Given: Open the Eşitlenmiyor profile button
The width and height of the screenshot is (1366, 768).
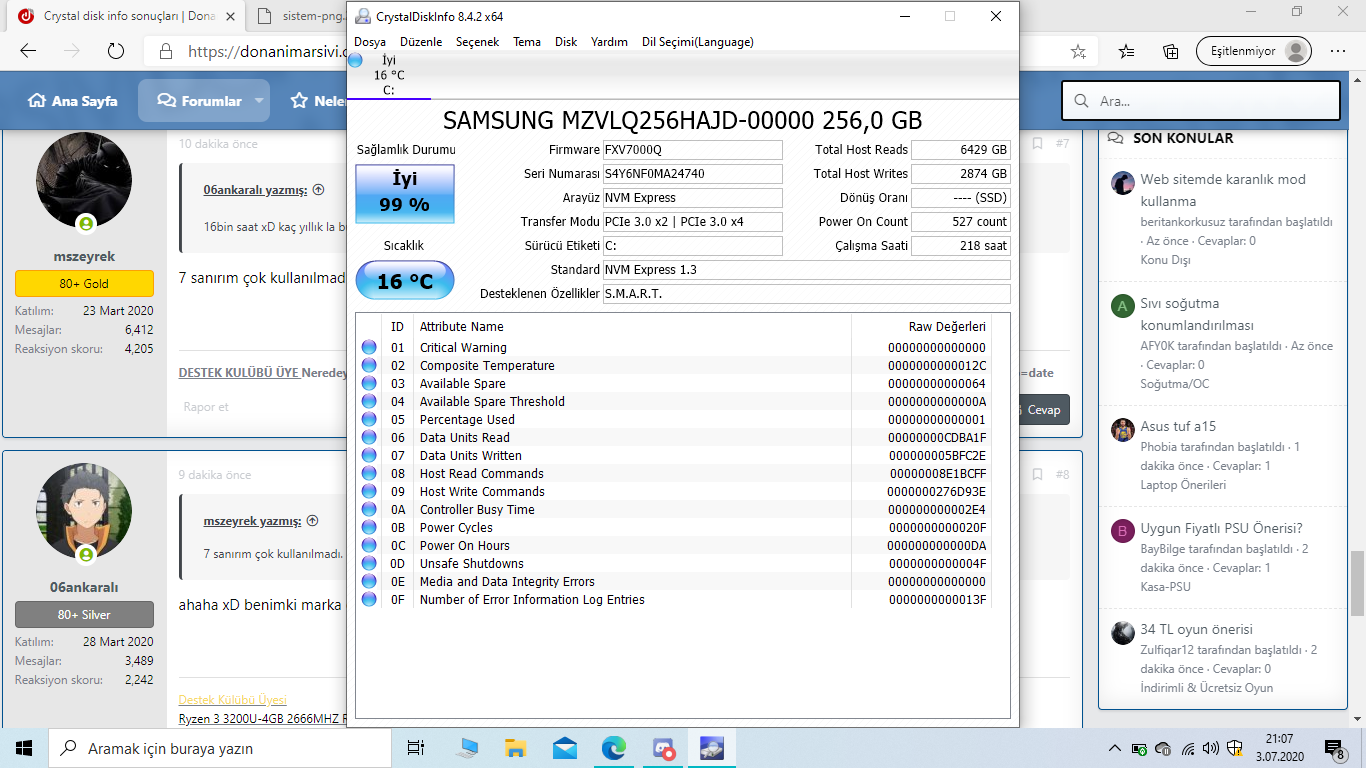Looking at the screenshot, I should click(x=1254, y=51).
